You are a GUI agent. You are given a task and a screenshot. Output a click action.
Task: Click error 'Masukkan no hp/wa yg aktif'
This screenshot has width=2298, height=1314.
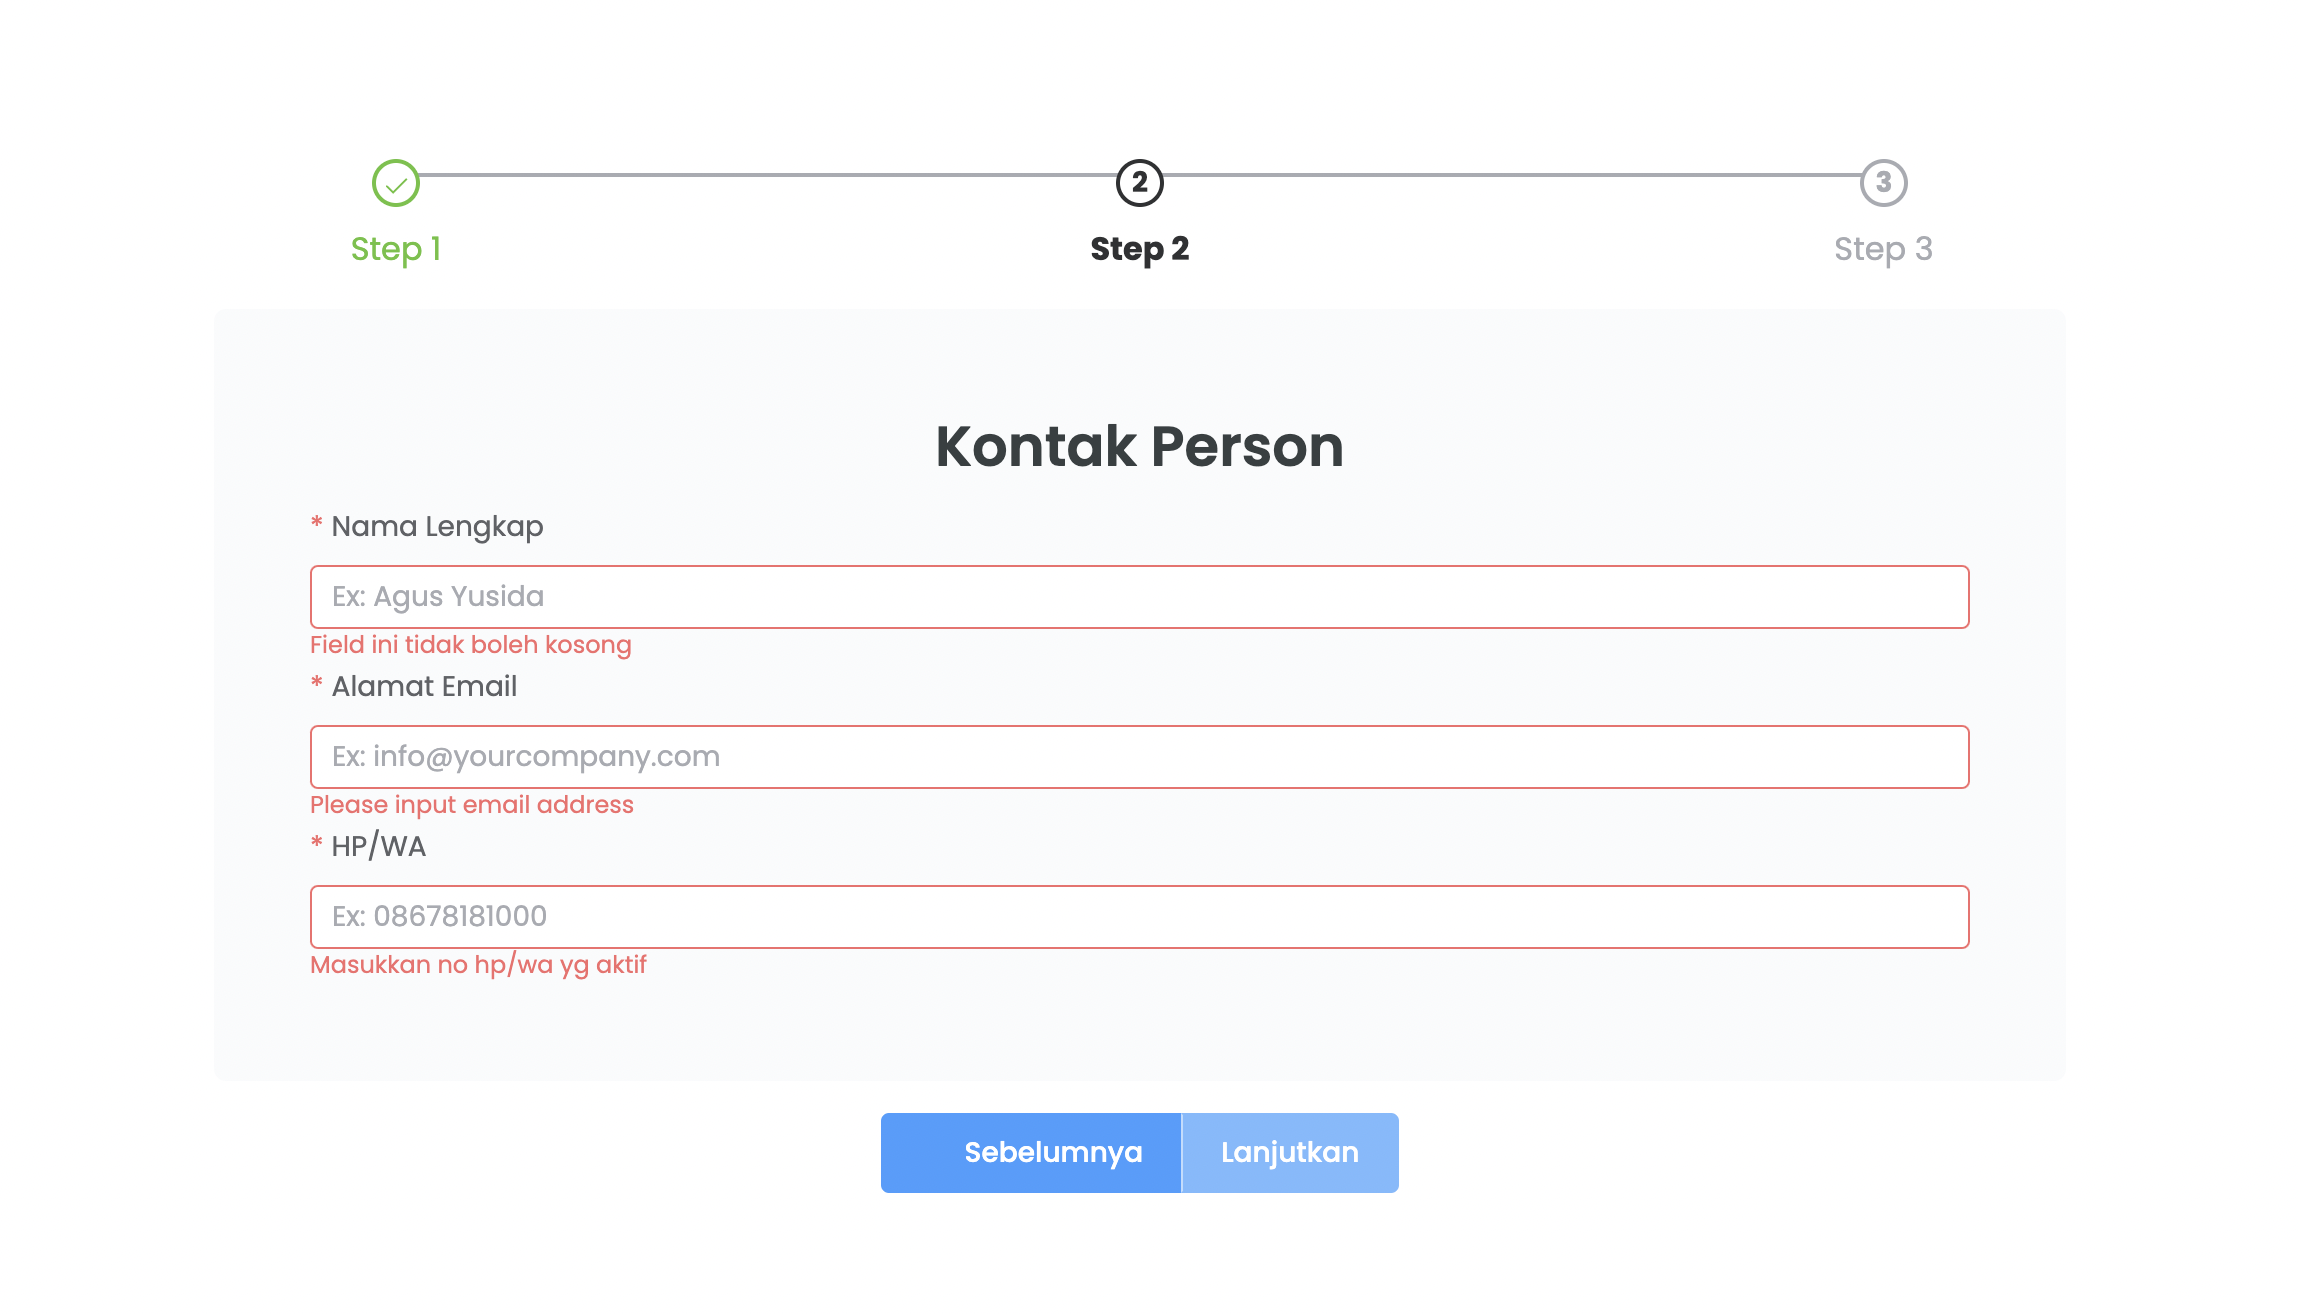click(x=478, y=965)
